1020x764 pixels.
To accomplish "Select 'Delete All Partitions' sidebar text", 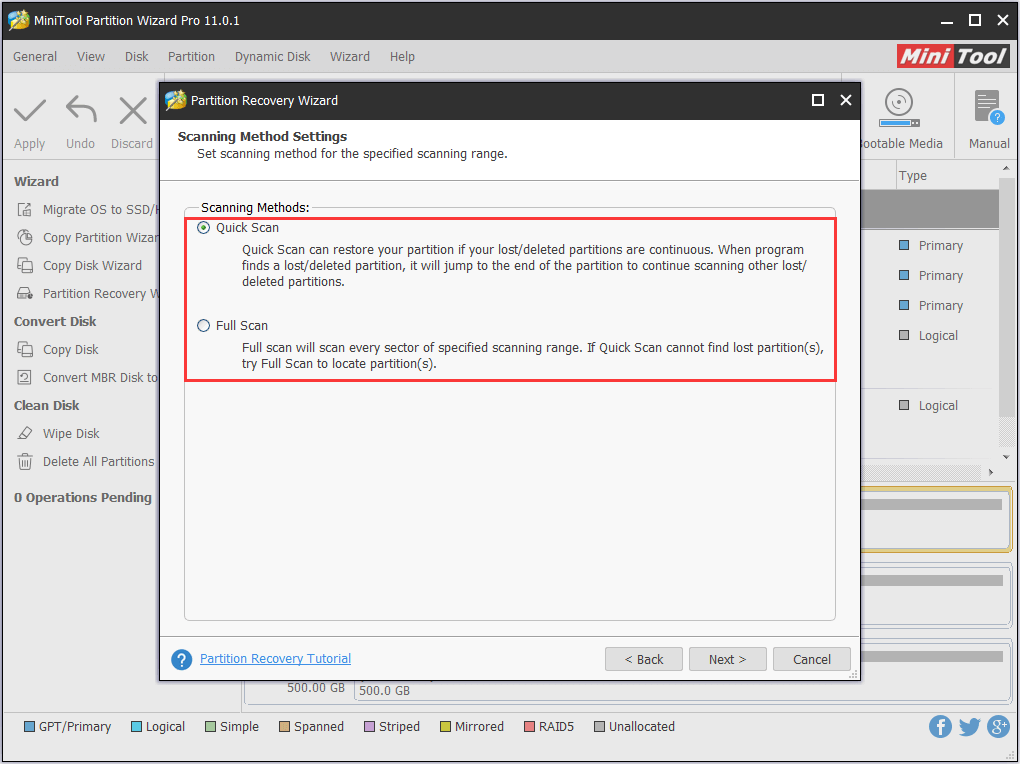I will (99, 461).
